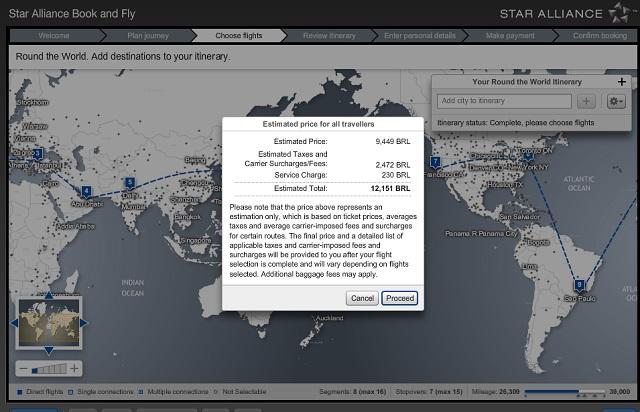Go to the Make payment step
640x412 pixels.
510,36
